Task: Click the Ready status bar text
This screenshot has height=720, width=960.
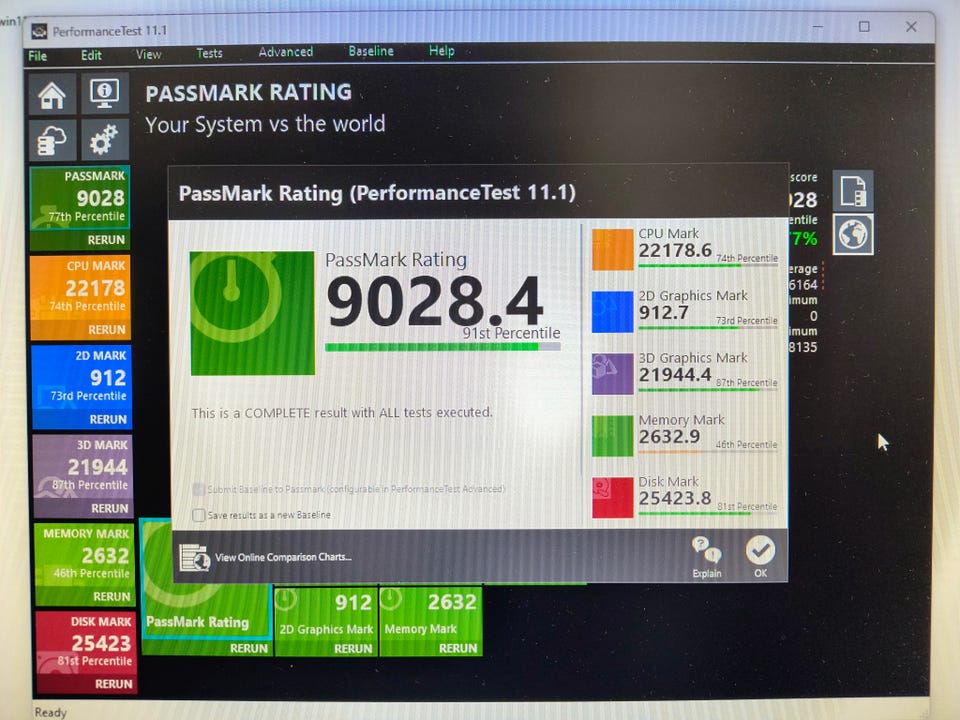Action: click(50, 712)
